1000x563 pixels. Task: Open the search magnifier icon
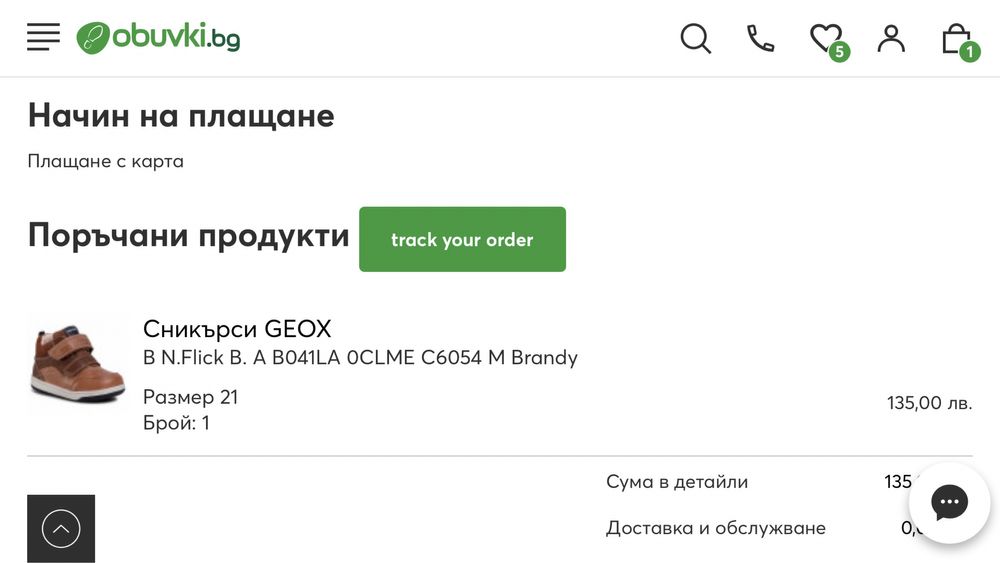pos(695,39)
